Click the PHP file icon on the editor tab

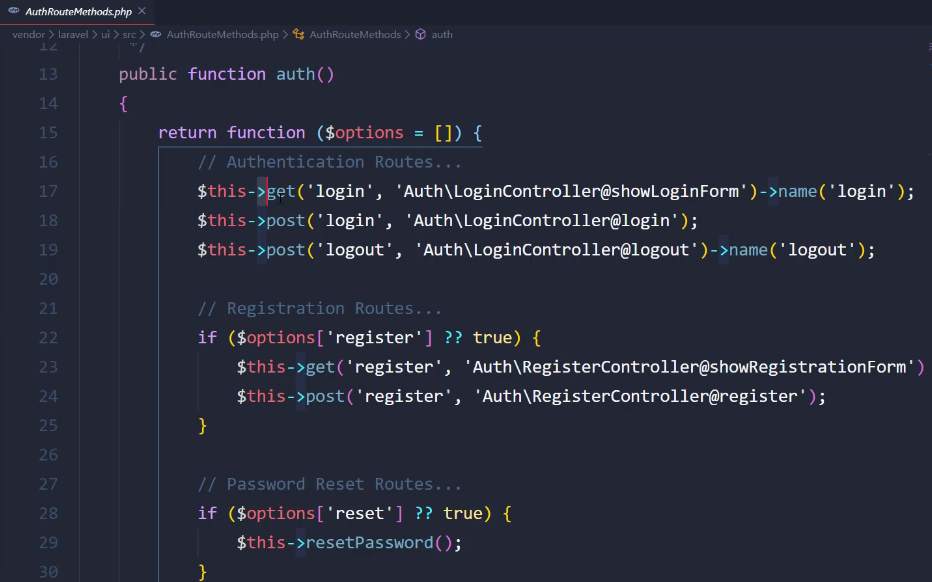(14, 10)
